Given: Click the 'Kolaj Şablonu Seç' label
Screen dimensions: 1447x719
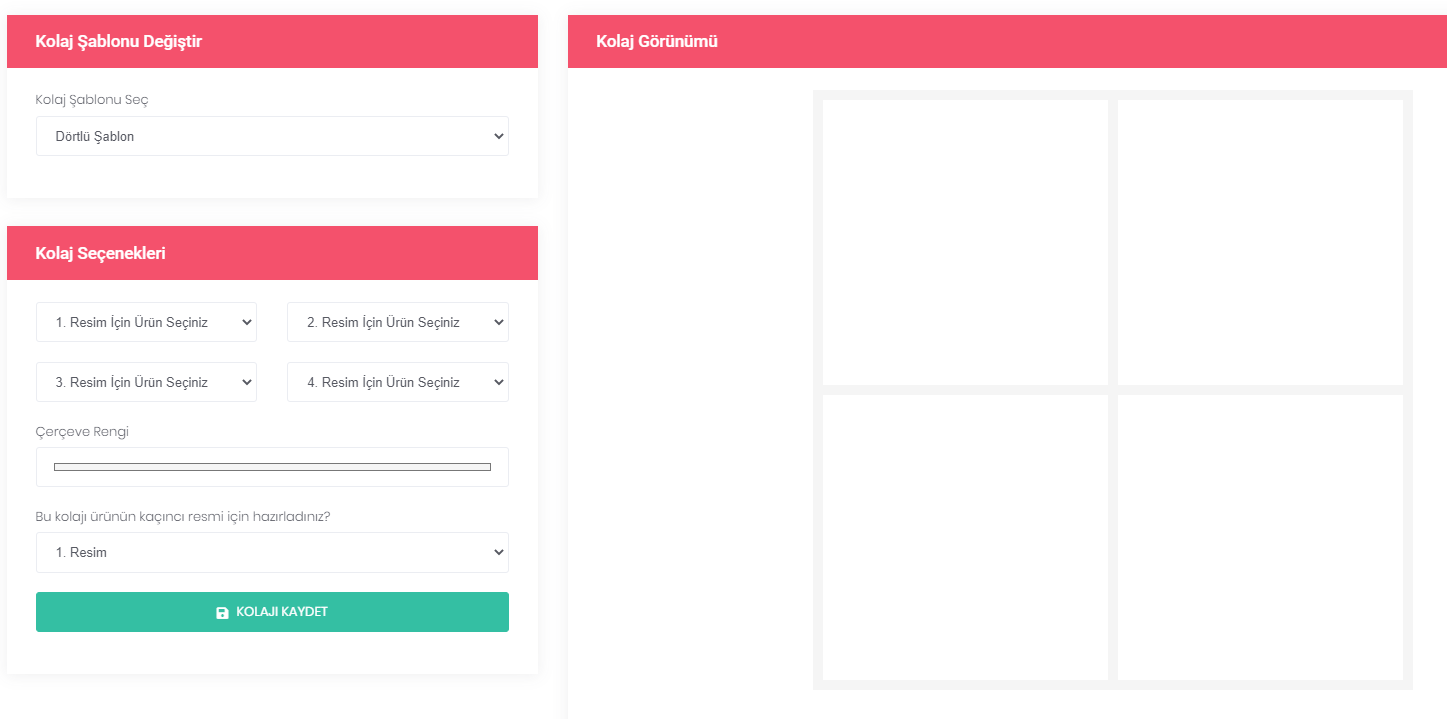Looking at the screenshot, I should click(x=92, y=100).
